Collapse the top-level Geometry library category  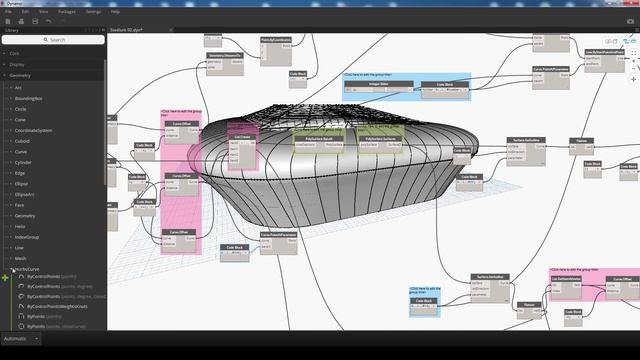point(4,76)
